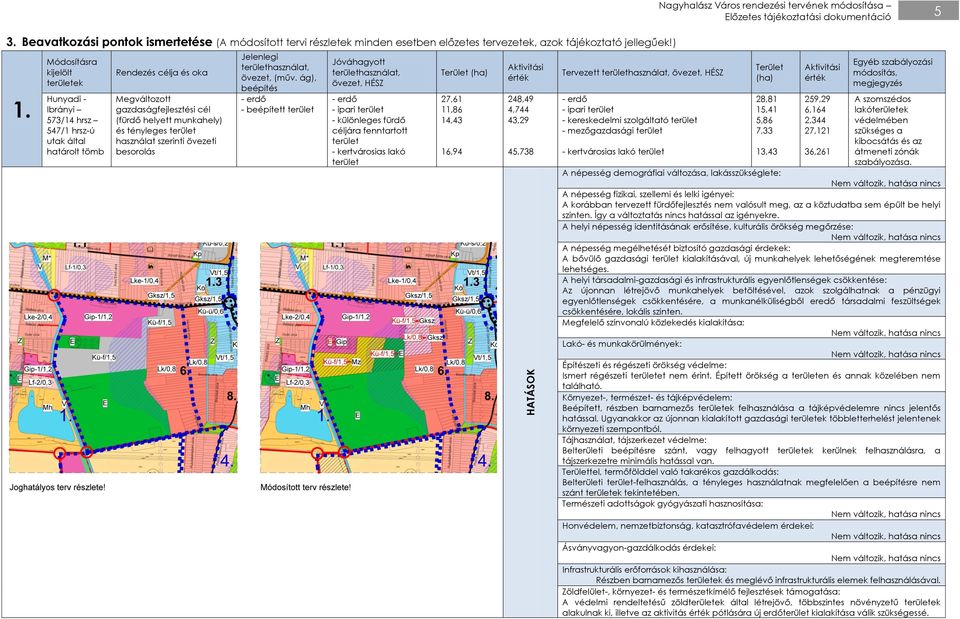The height and width of the screenshot is (619, 960).
Task: Select the "- beépített terület" entry
Action: (277, 110)
